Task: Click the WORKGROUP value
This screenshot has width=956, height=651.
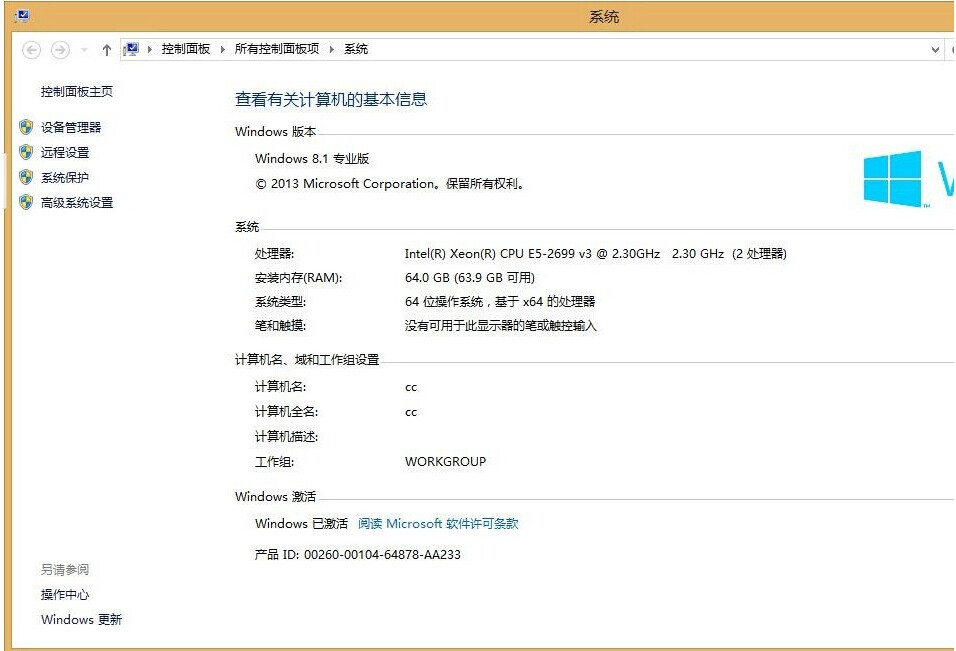Action: [445, 461]
